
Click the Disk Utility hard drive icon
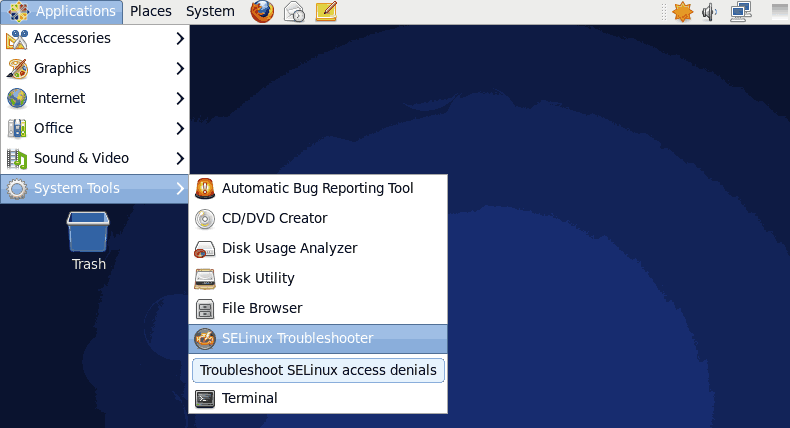(205, 279)
